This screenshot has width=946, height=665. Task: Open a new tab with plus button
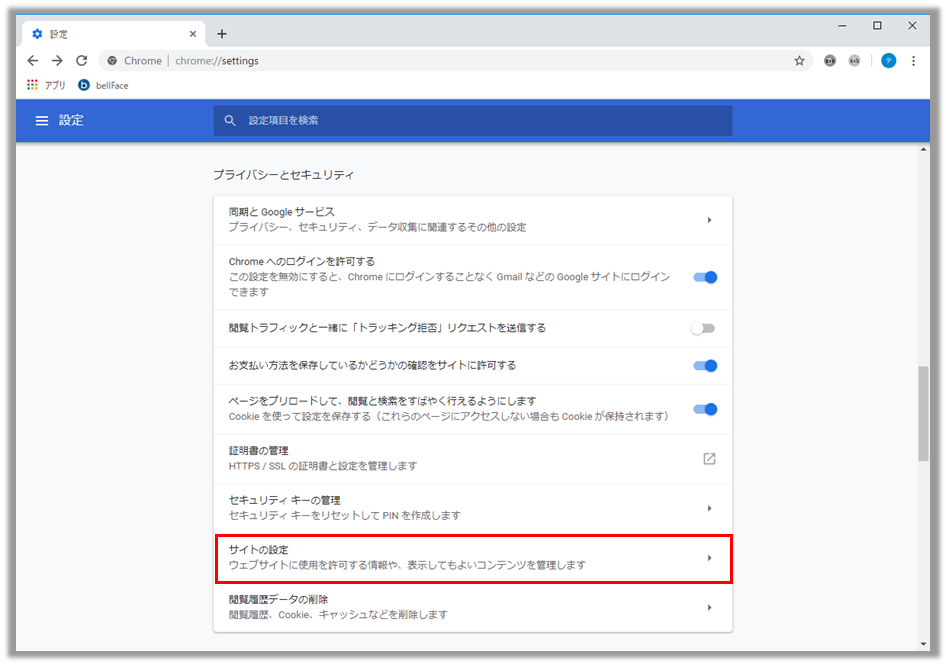click(221, 34)
